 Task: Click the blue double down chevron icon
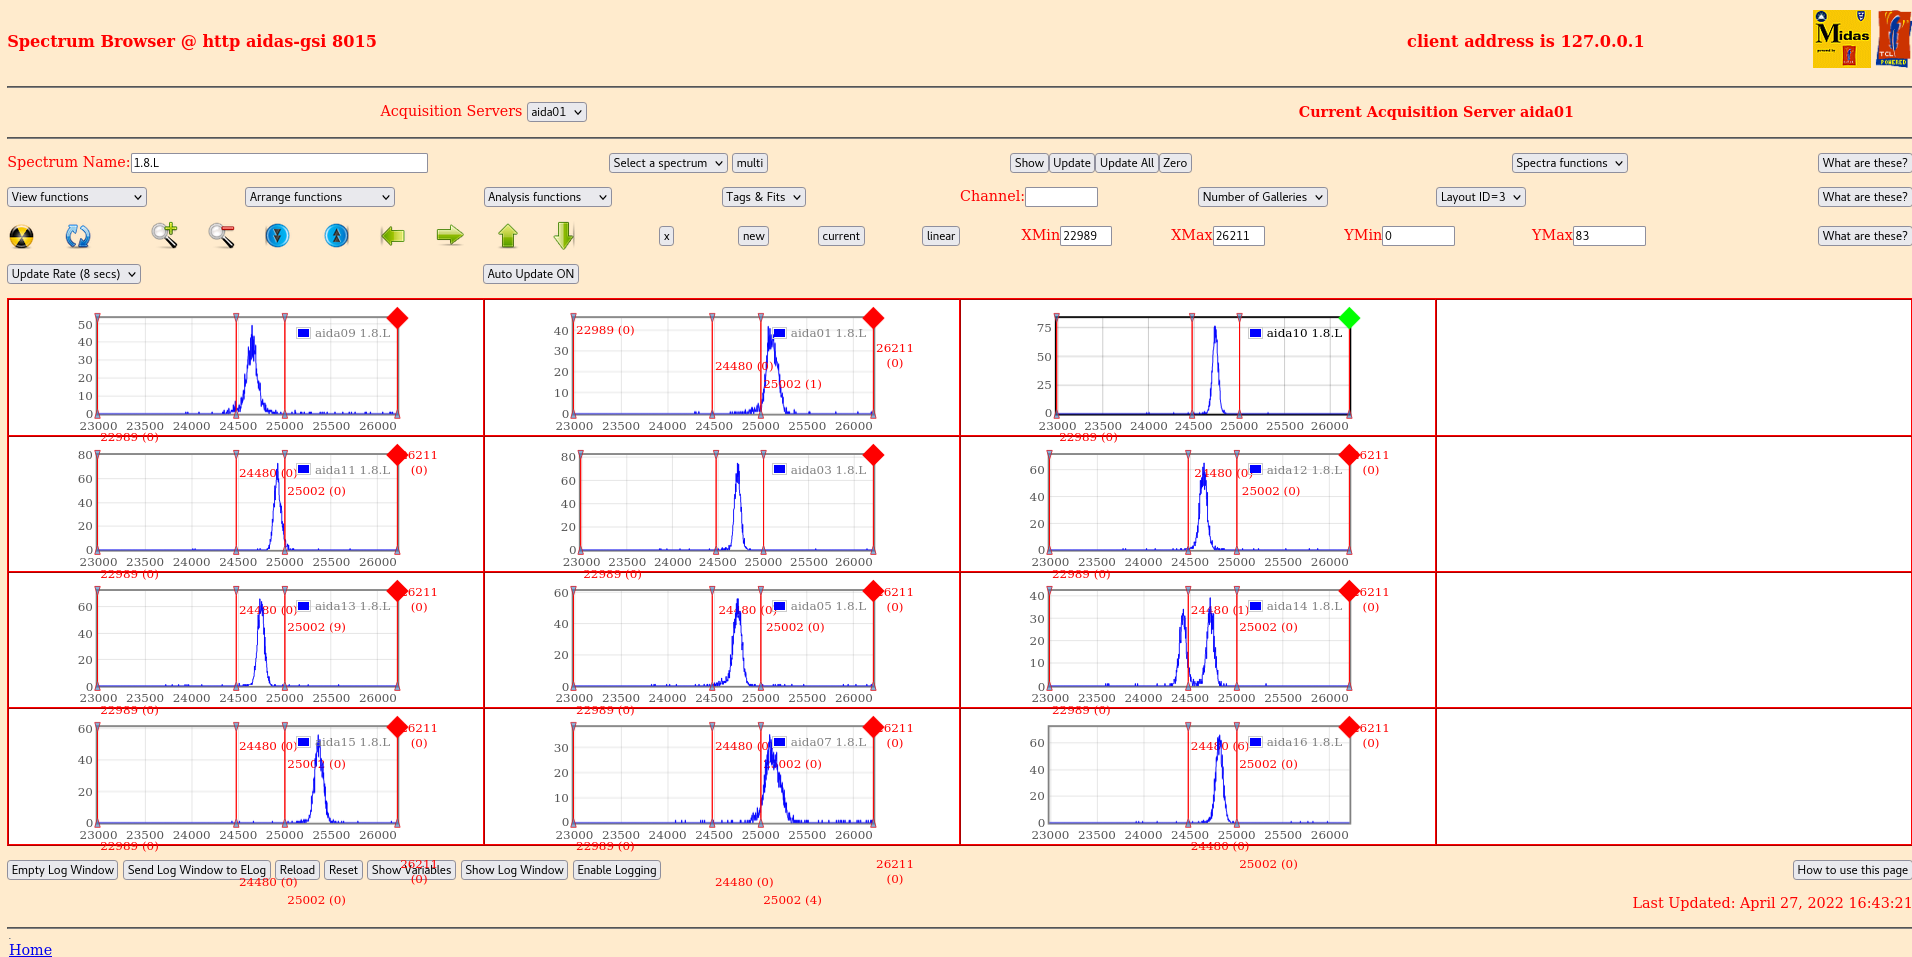pyautogui.click(x=277, y=236)
